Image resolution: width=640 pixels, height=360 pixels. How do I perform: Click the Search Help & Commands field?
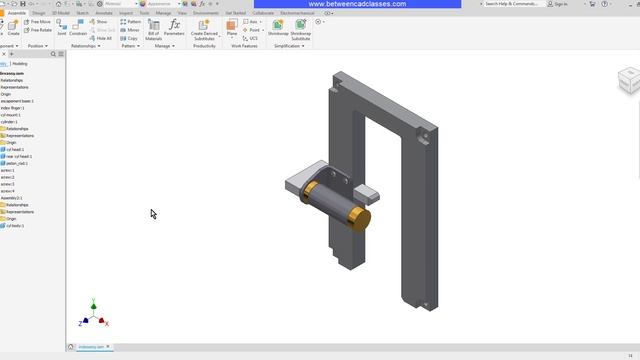click(515, 4)
